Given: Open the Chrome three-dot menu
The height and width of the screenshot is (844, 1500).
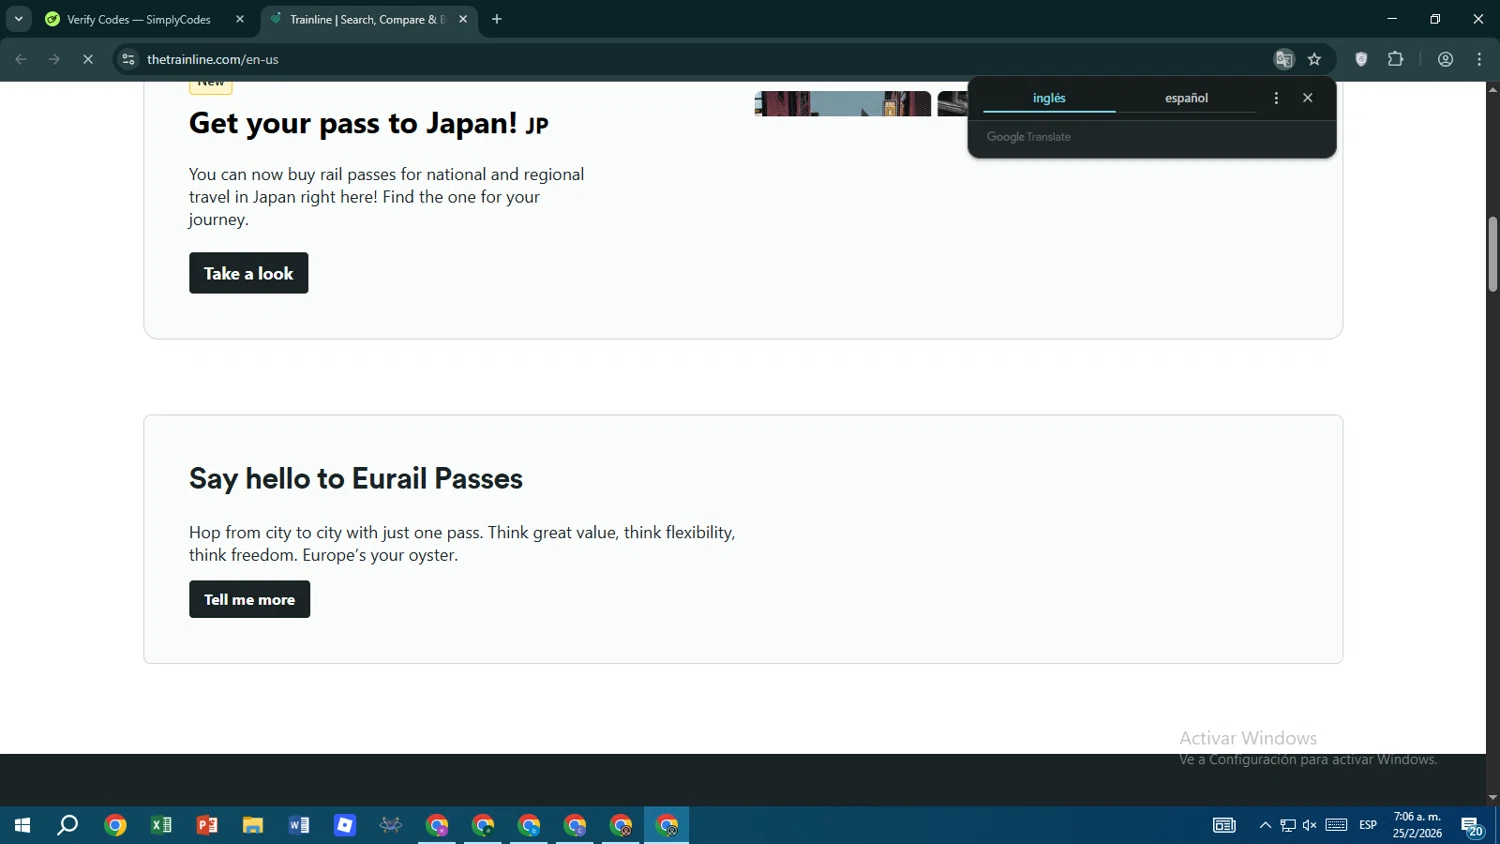Looking at the screenshot, I should click(1480, 59).
